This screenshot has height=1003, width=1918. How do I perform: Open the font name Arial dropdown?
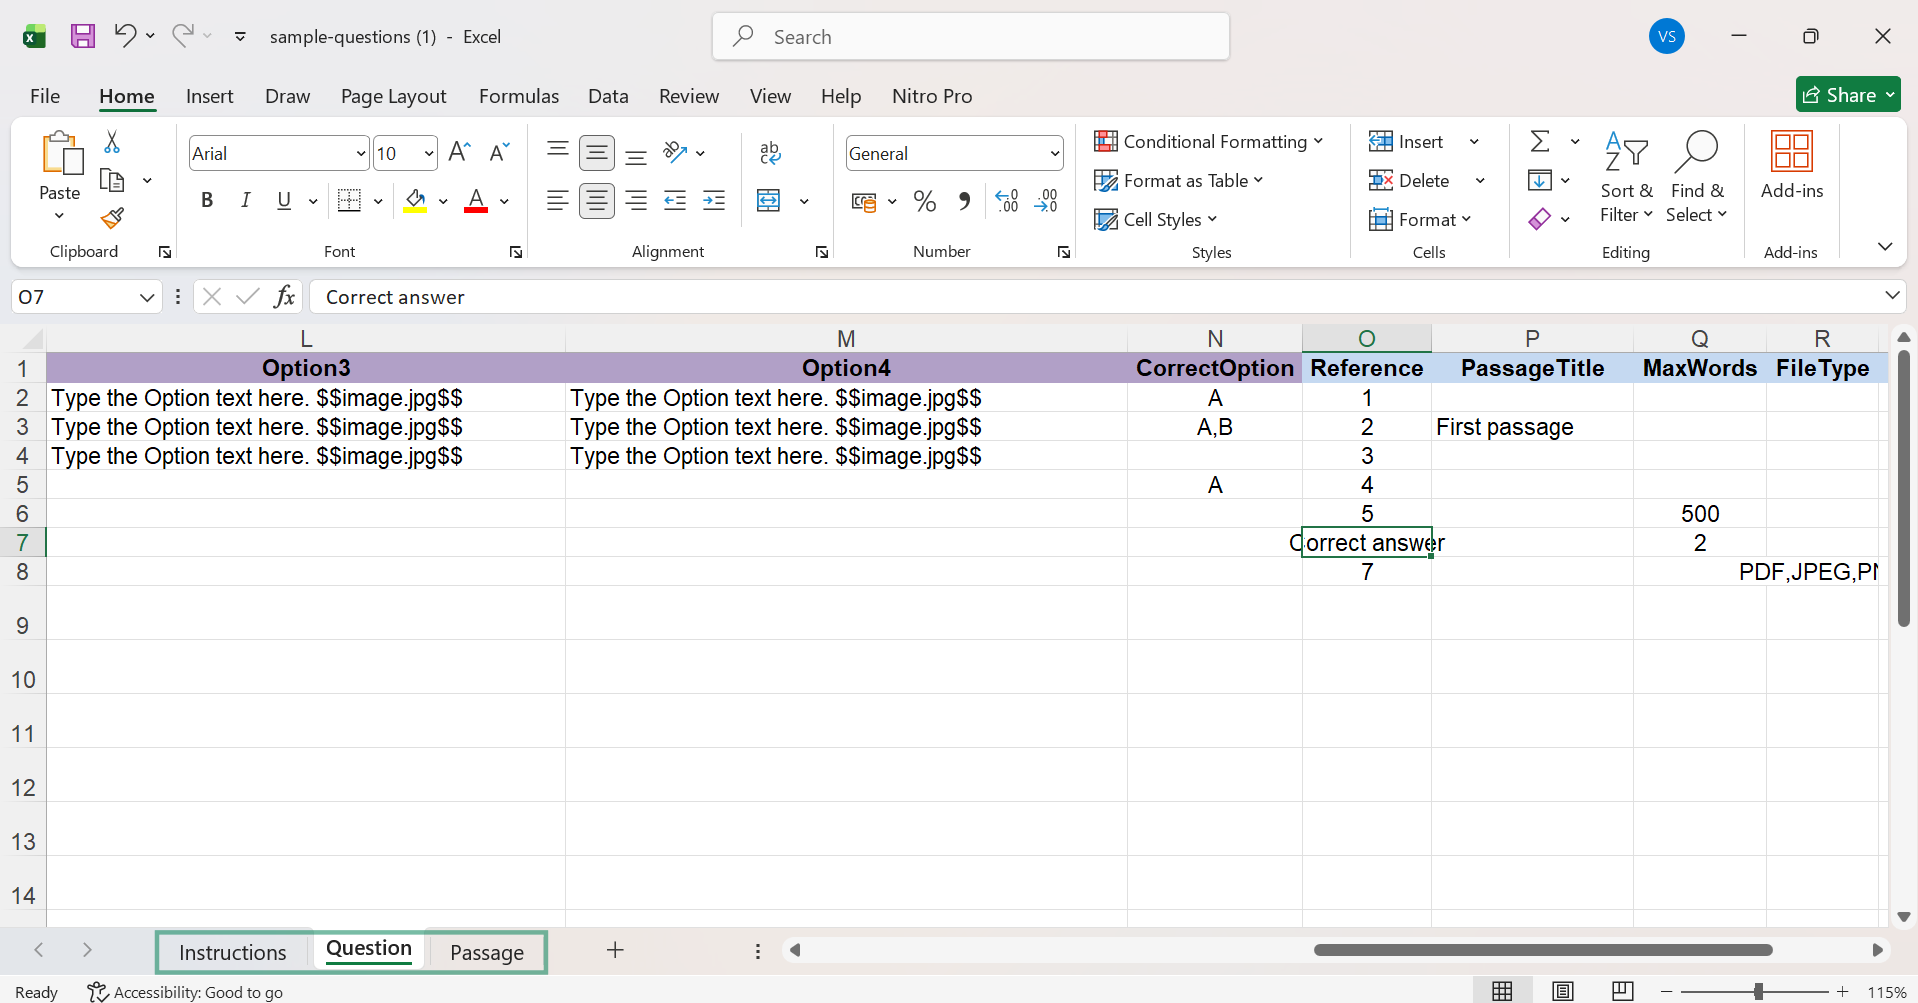tap(361, 154)
